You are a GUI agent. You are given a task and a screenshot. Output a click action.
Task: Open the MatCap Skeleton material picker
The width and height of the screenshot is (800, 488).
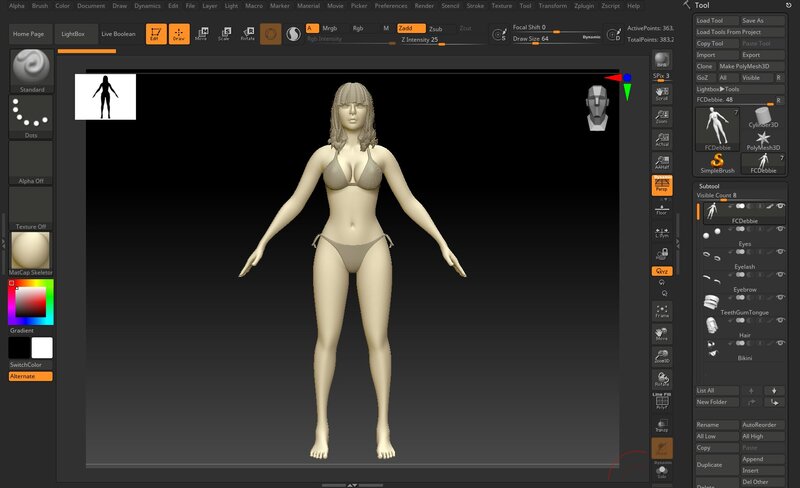pyautogui.click(x=30, y=250)
